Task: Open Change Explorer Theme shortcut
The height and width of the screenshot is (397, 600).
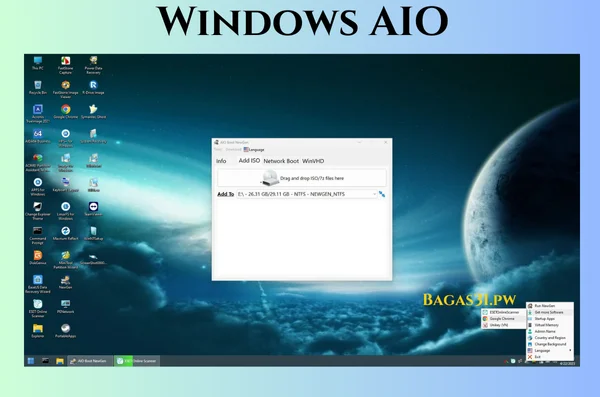Action: [38, 211]
